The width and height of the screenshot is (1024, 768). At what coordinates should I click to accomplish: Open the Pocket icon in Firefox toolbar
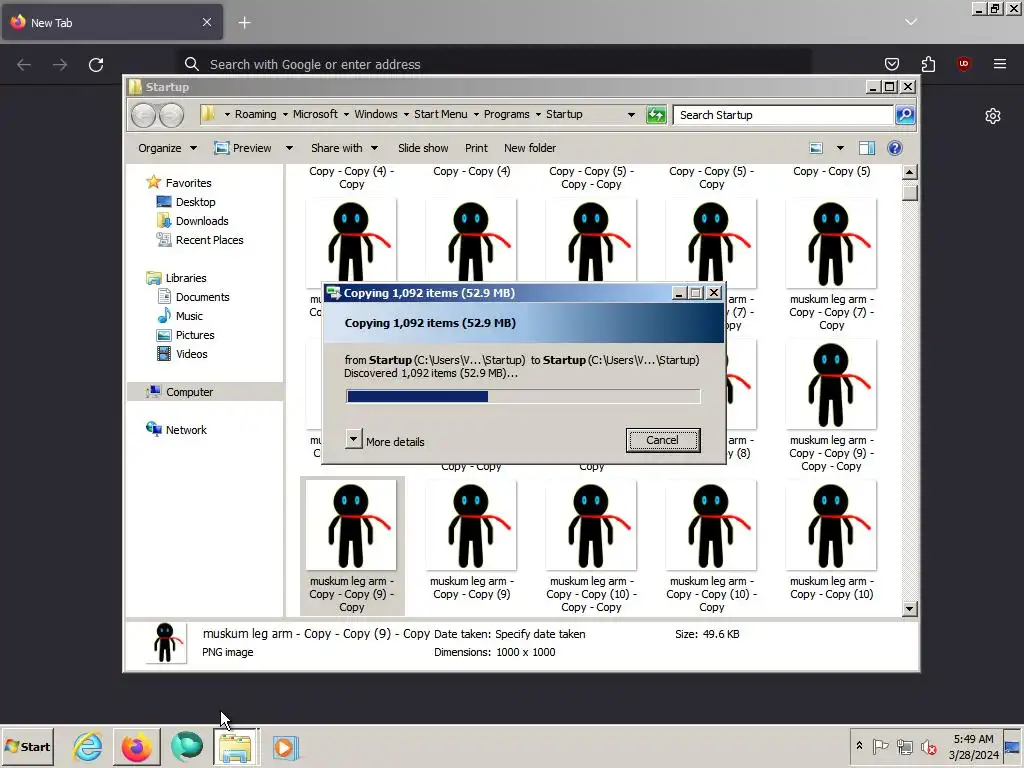pyautogui.click(x=891, y=64)
